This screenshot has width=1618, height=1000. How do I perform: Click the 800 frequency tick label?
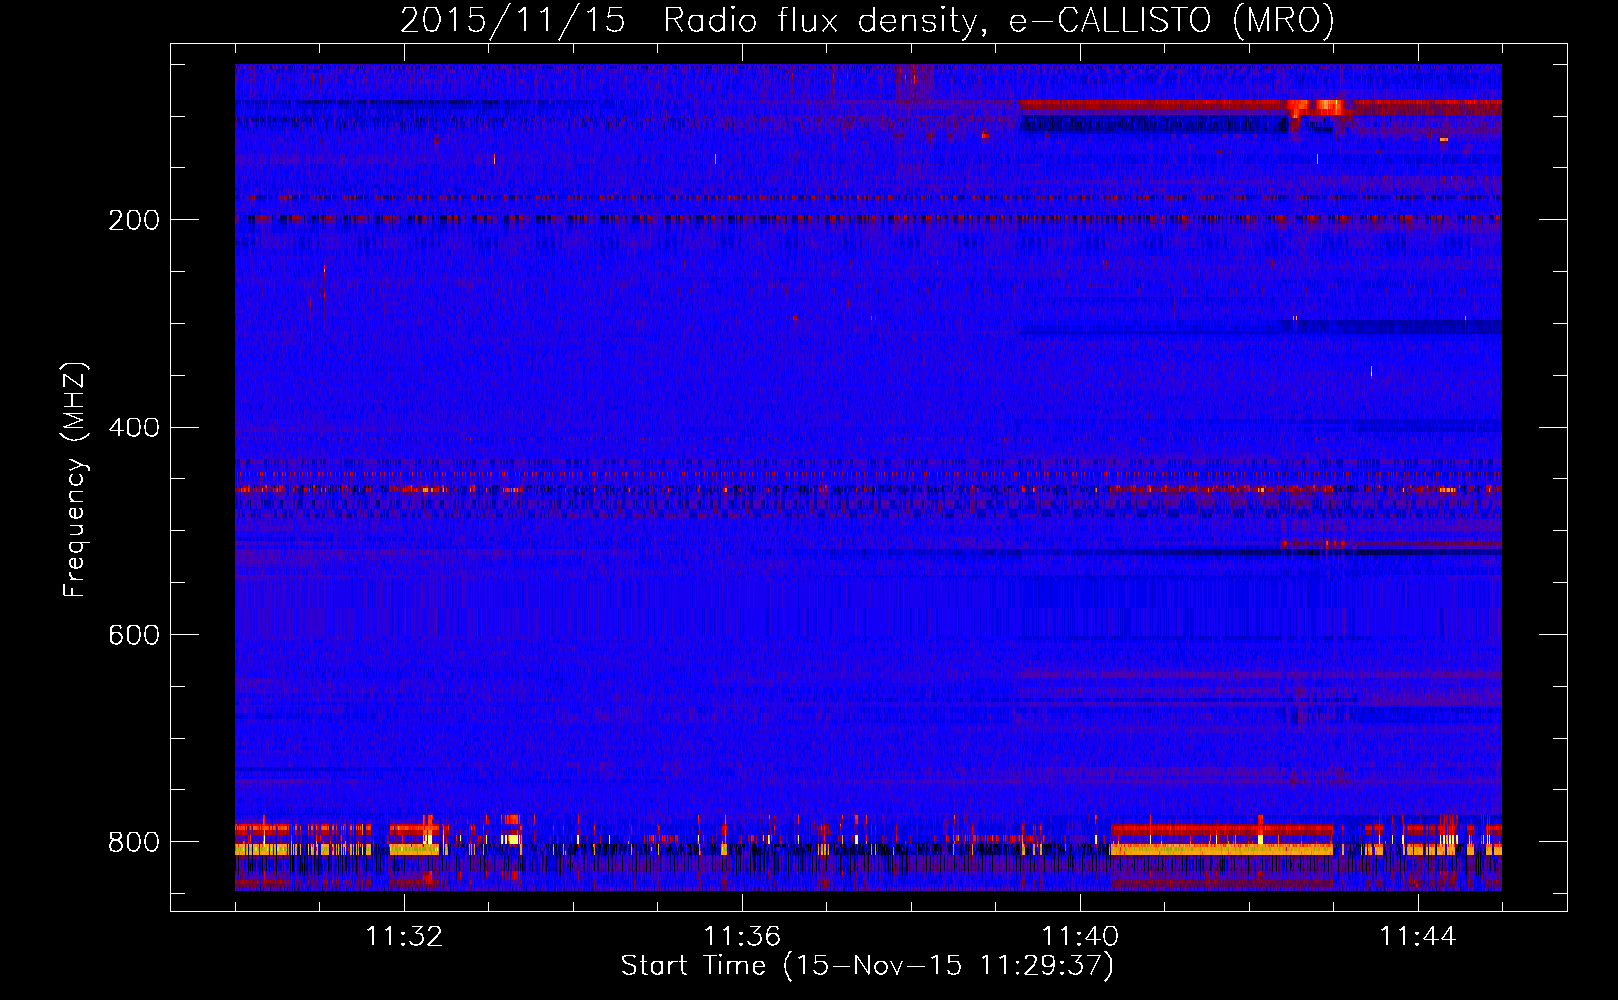click(133, 842)
